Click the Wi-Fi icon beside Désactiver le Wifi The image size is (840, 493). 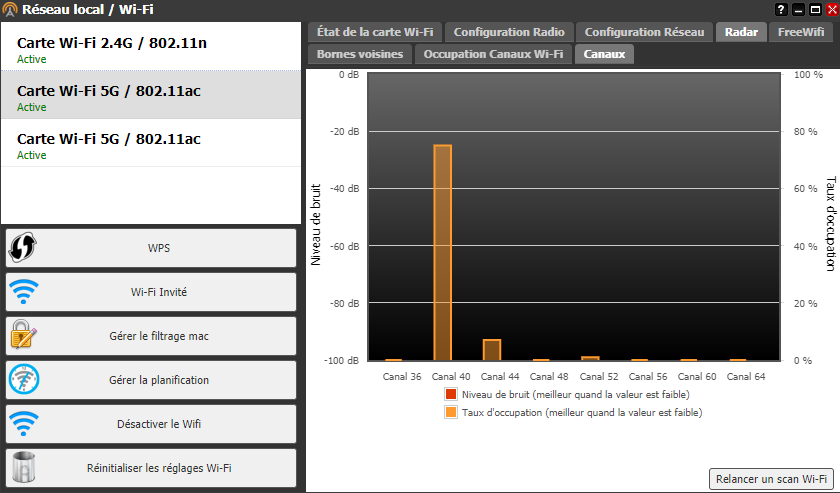pos(24,423)
